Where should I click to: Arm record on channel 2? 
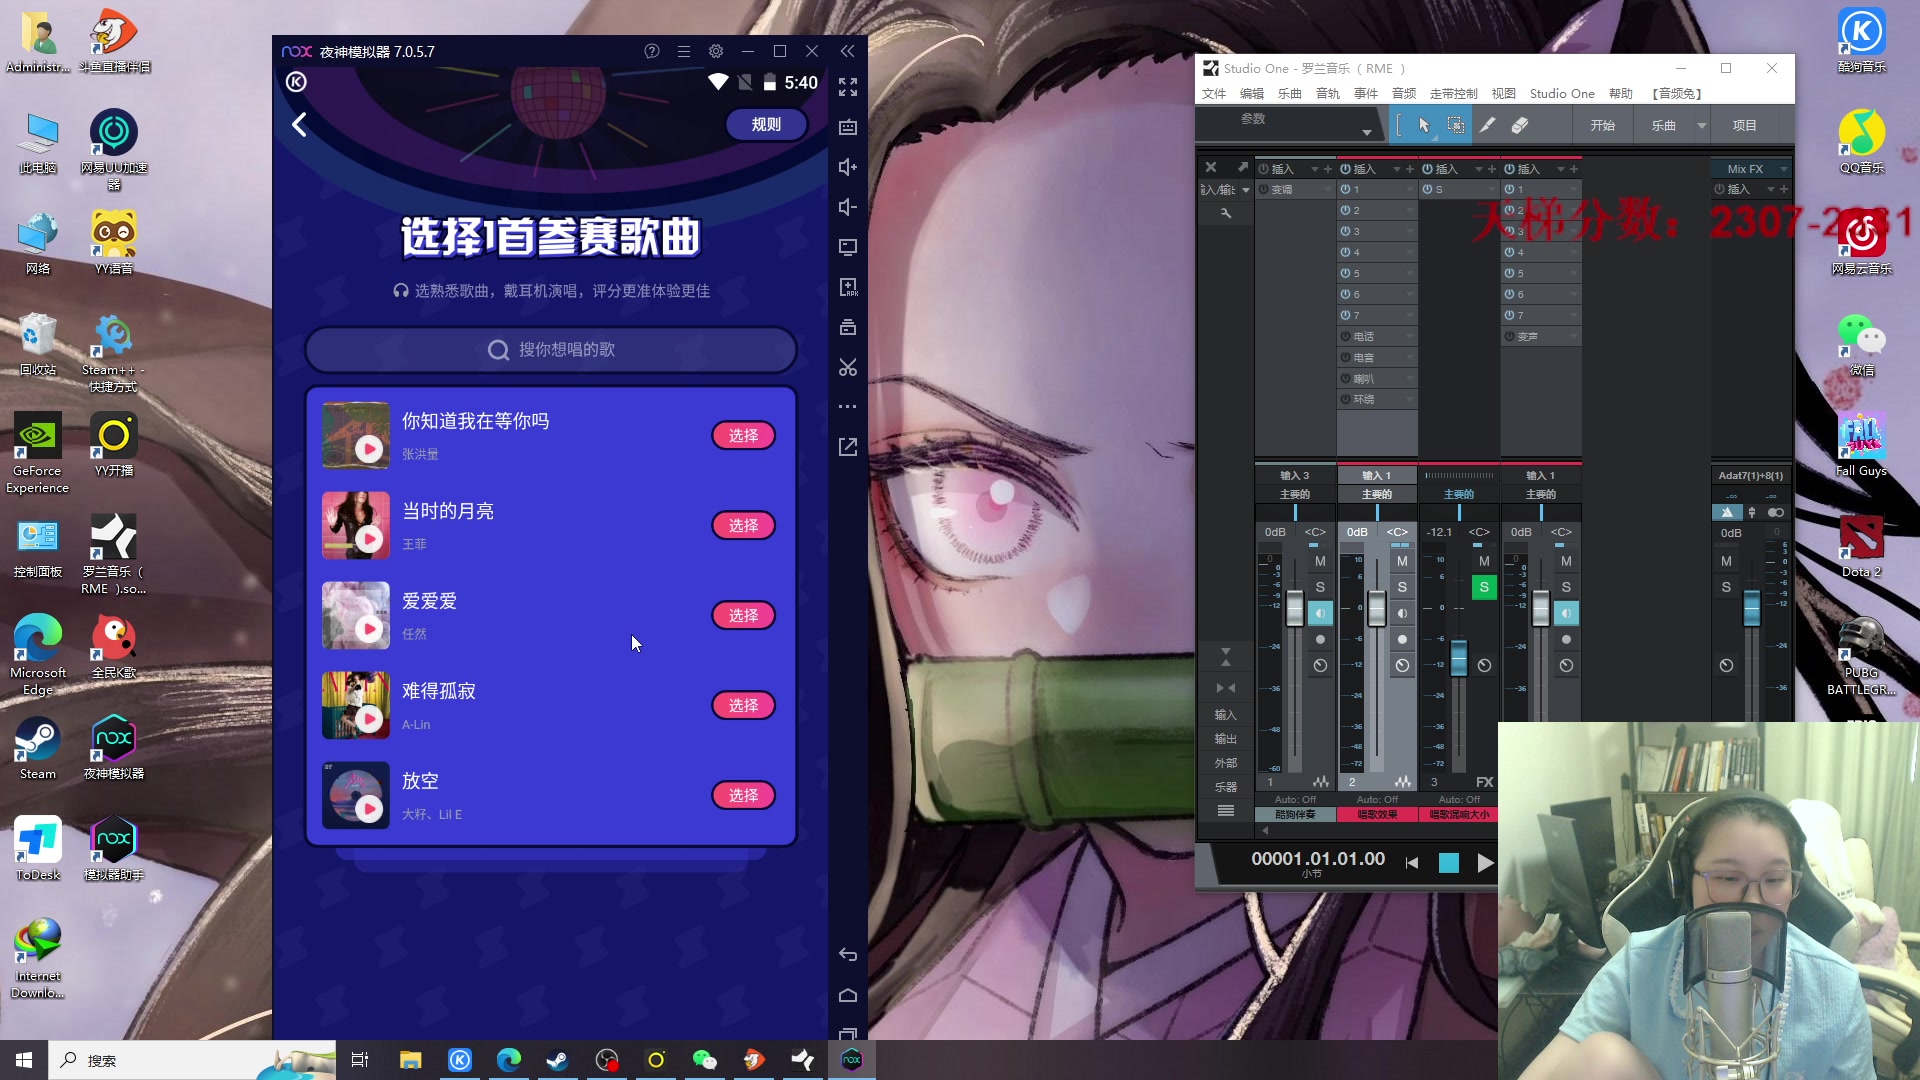pyautogui.click(x=1402, y=639)
